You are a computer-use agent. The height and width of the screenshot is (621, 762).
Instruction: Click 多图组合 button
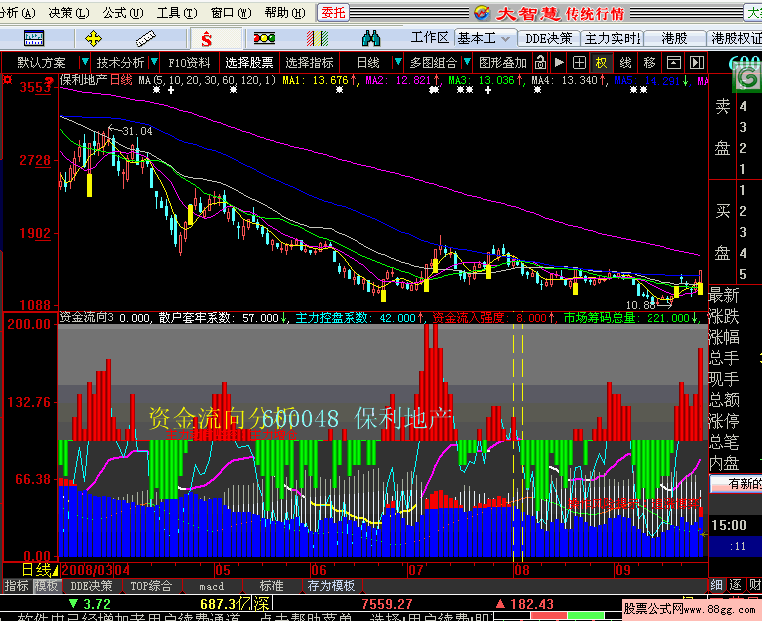tap(433, 63)
